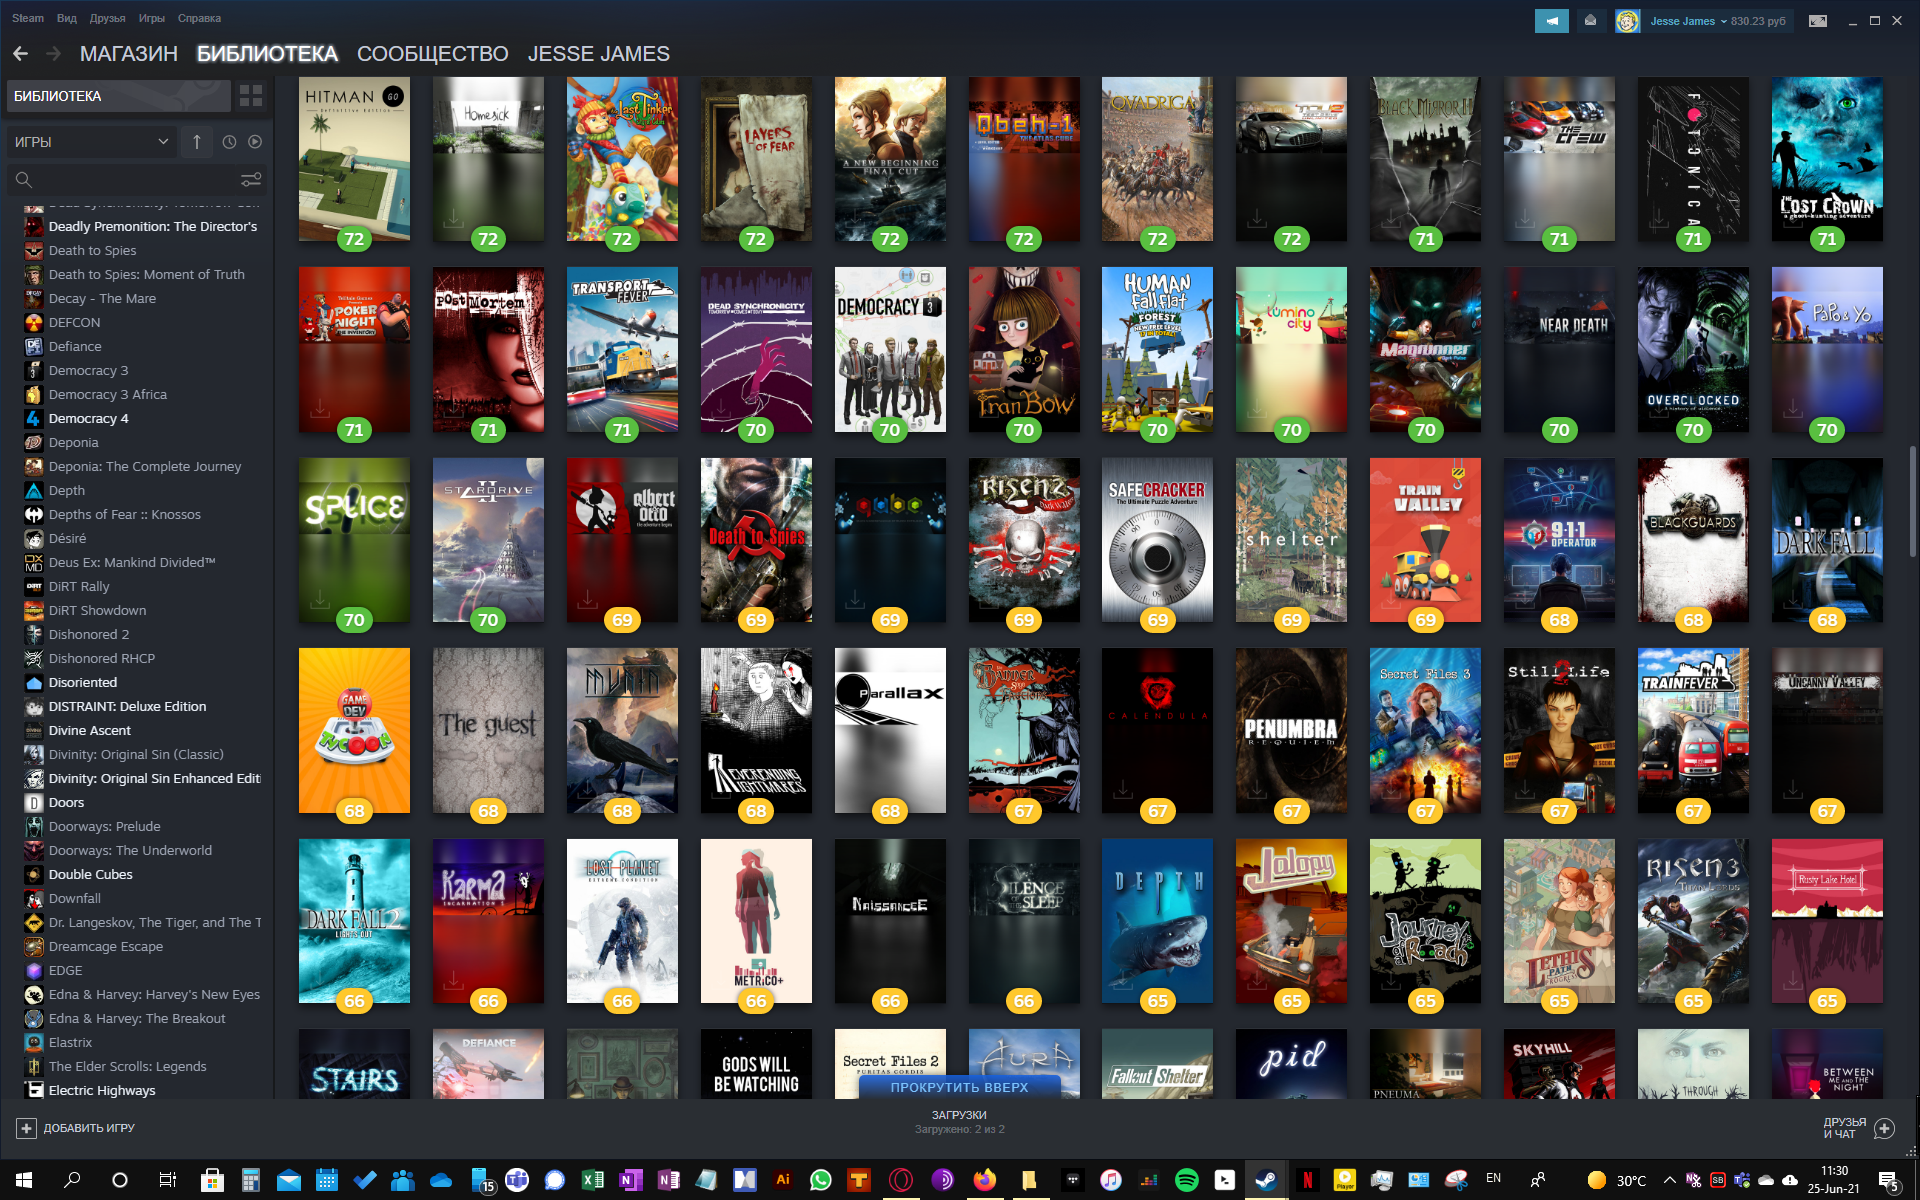
Task: Click the БИБЛИОТЕКА home button in sidebar
Action: click(x=118, y=96)
